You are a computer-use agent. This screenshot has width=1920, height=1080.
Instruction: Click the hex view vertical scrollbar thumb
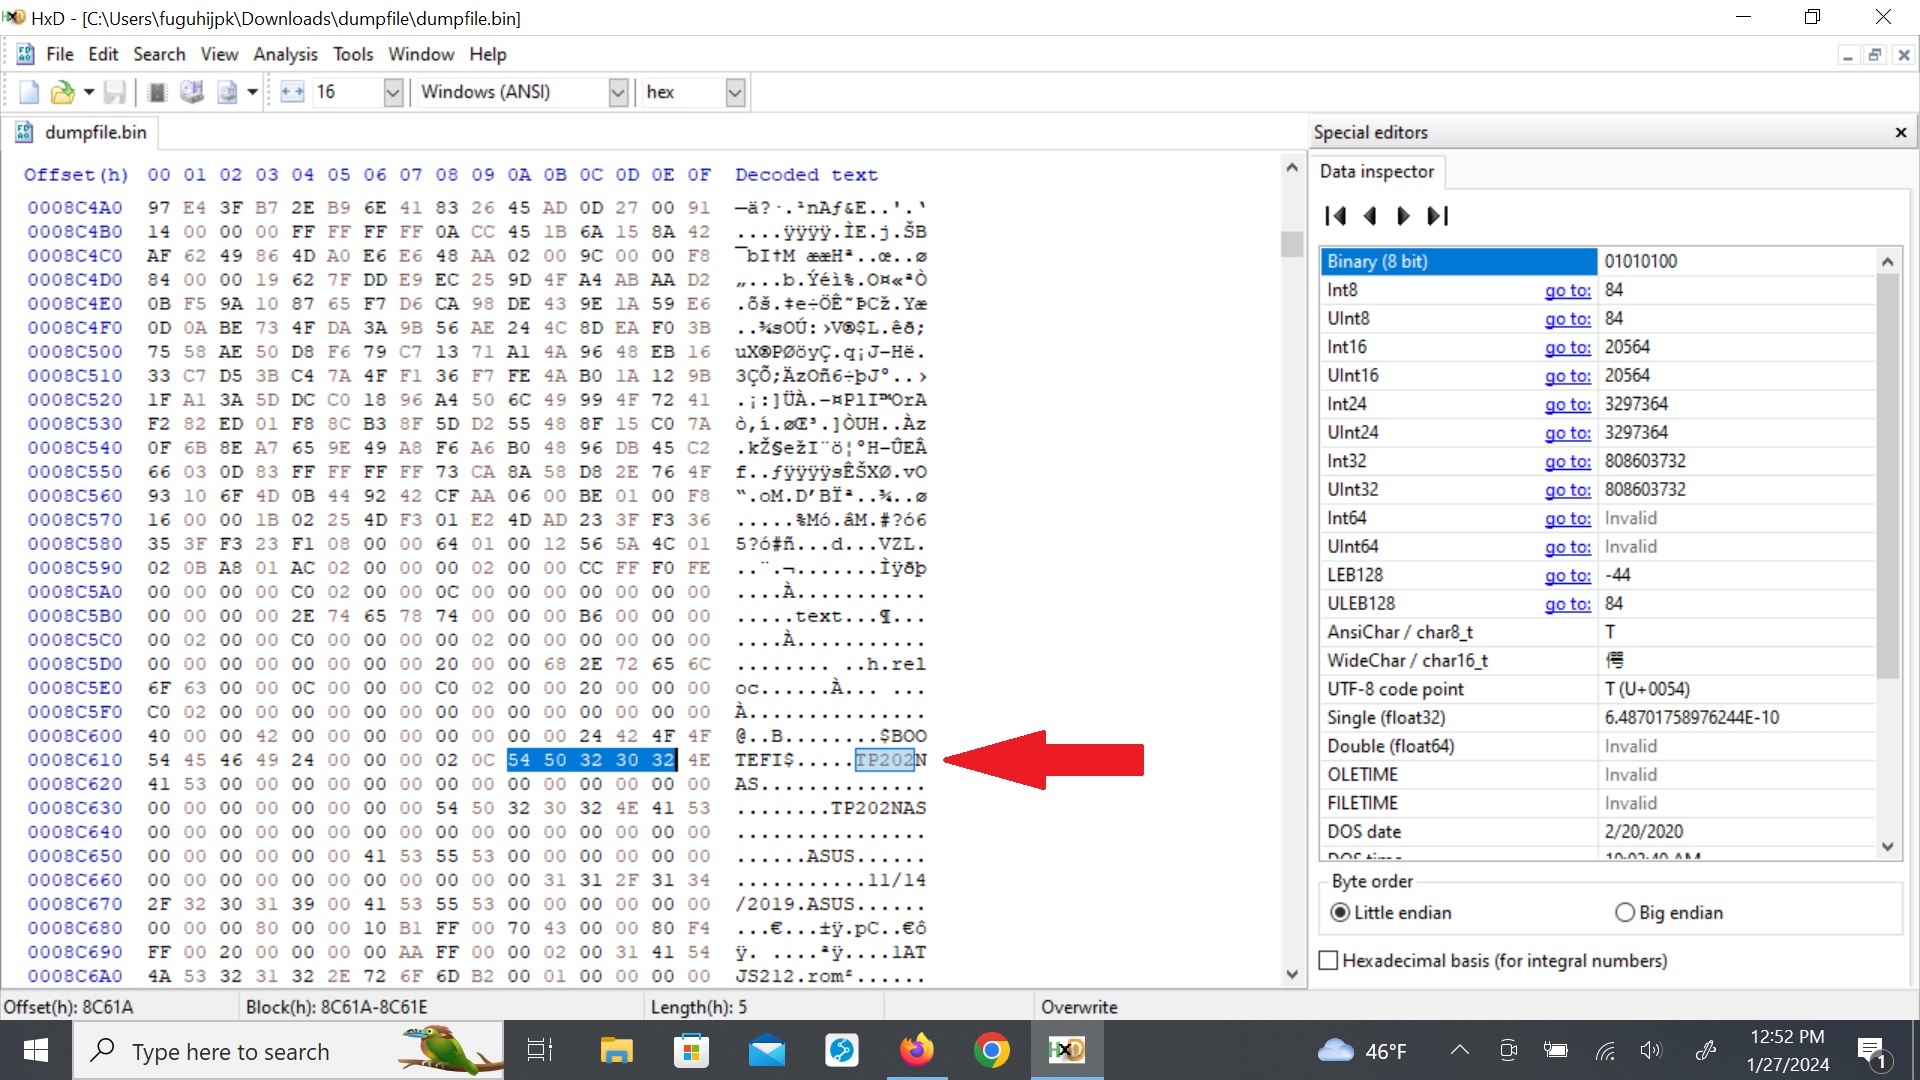pos(1292,244)
